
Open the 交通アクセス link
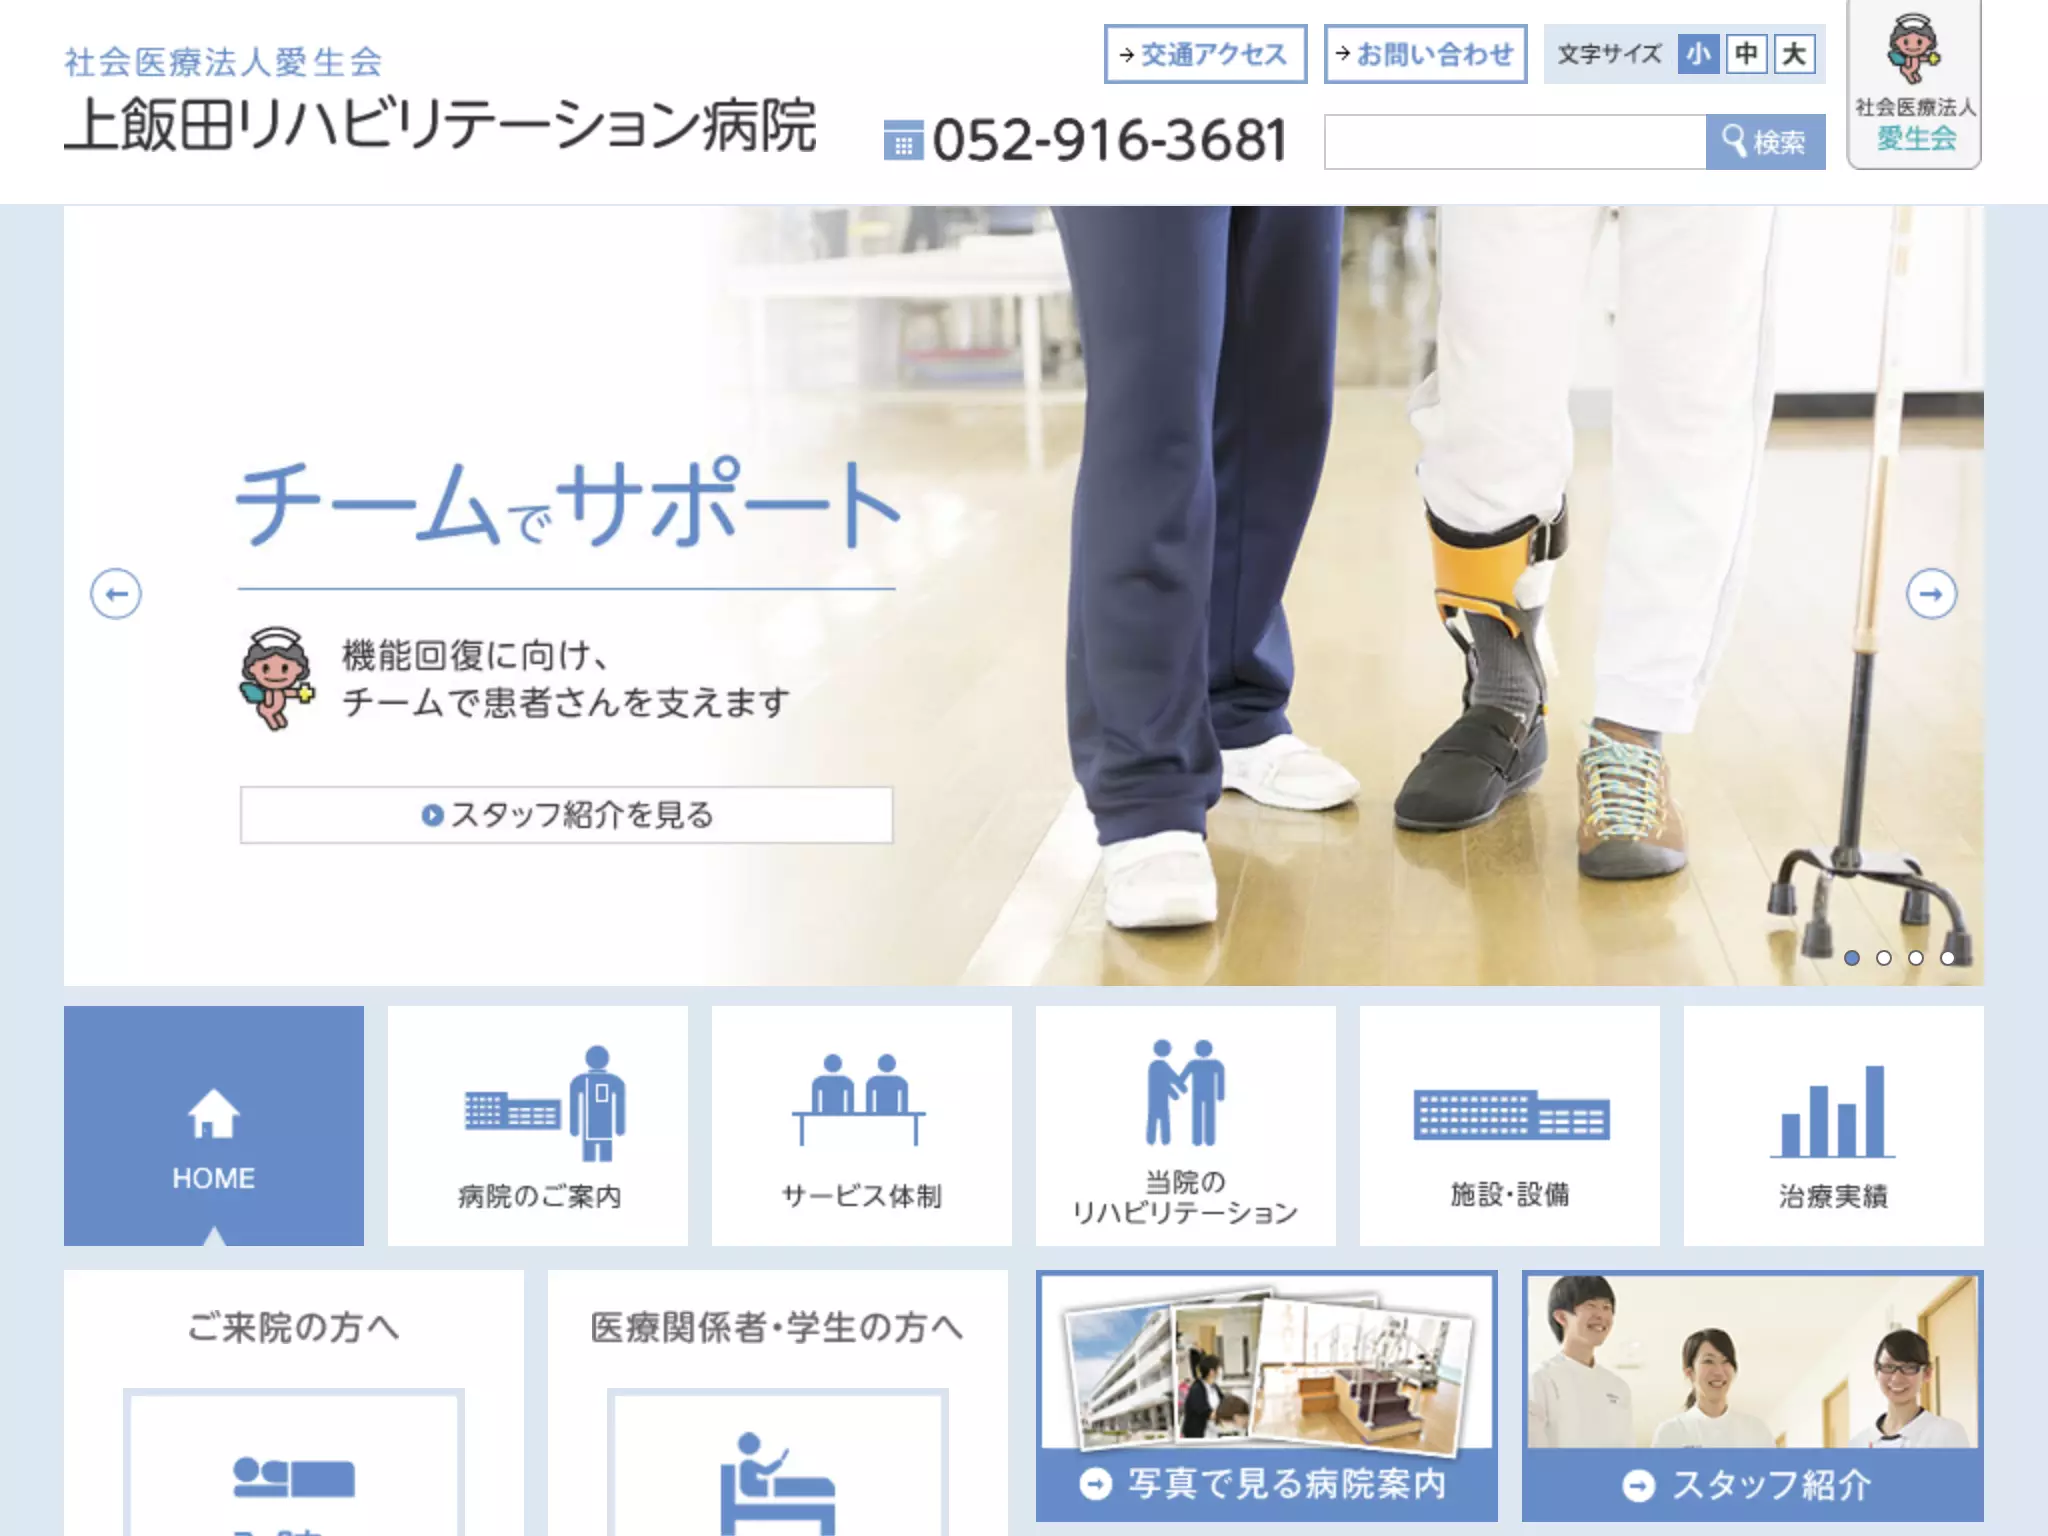click(1205, 54)
